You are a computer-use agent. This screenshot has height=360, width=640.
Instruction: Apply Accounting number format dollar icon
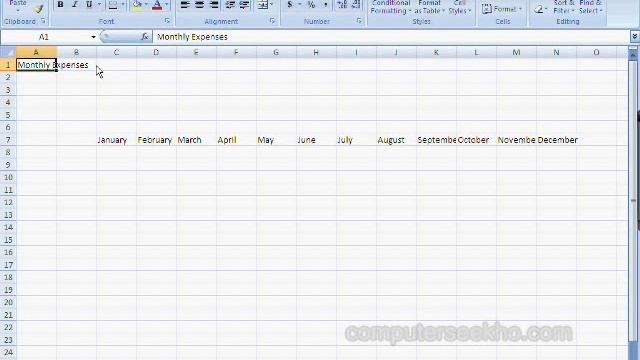pyautogui.click(x=289, y=4)
